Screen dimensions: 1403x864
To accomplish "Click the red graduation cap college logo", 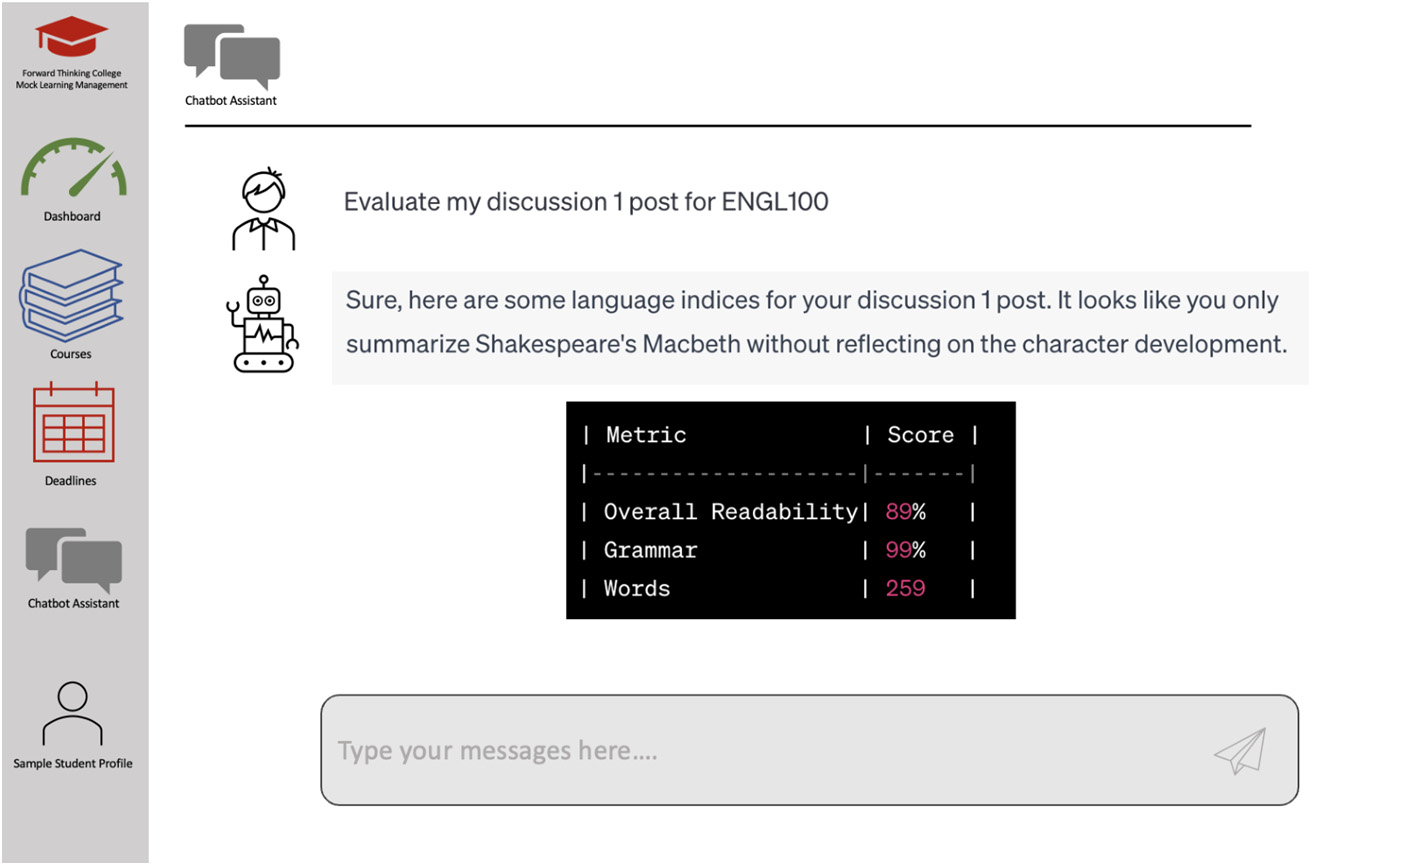I will [72, 38].
